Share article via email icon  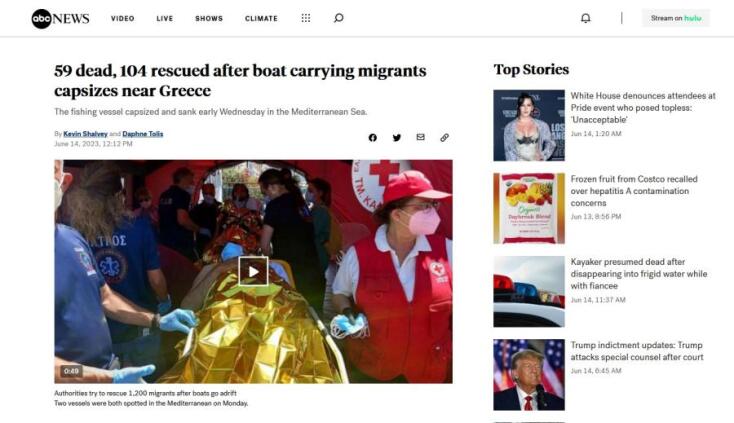[x=420, y=137]
